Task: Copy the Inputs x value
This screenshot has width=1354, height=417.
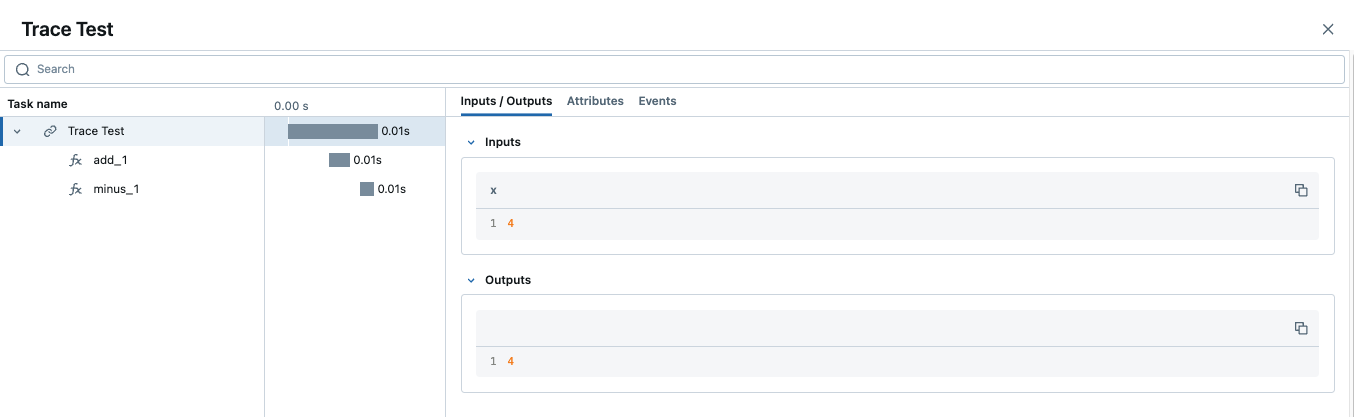Action: (x=1301, y=190)
